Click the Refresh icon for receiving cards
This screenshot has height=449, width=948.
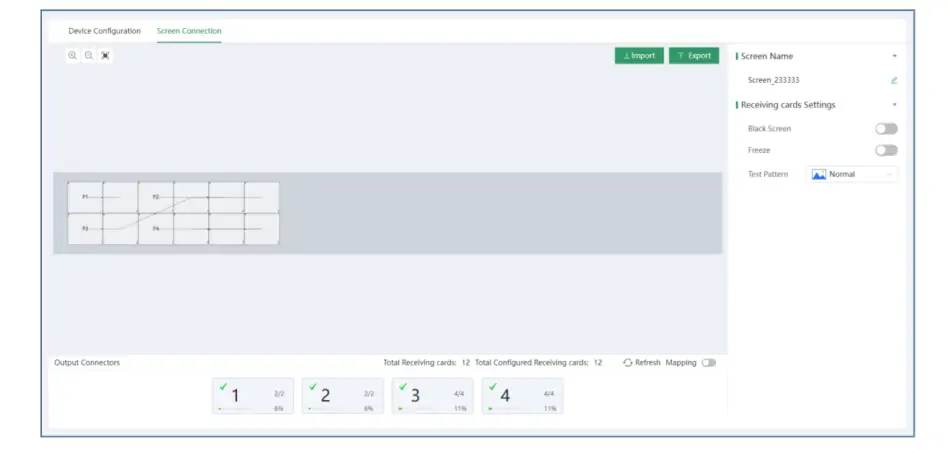tap(628, 363)
